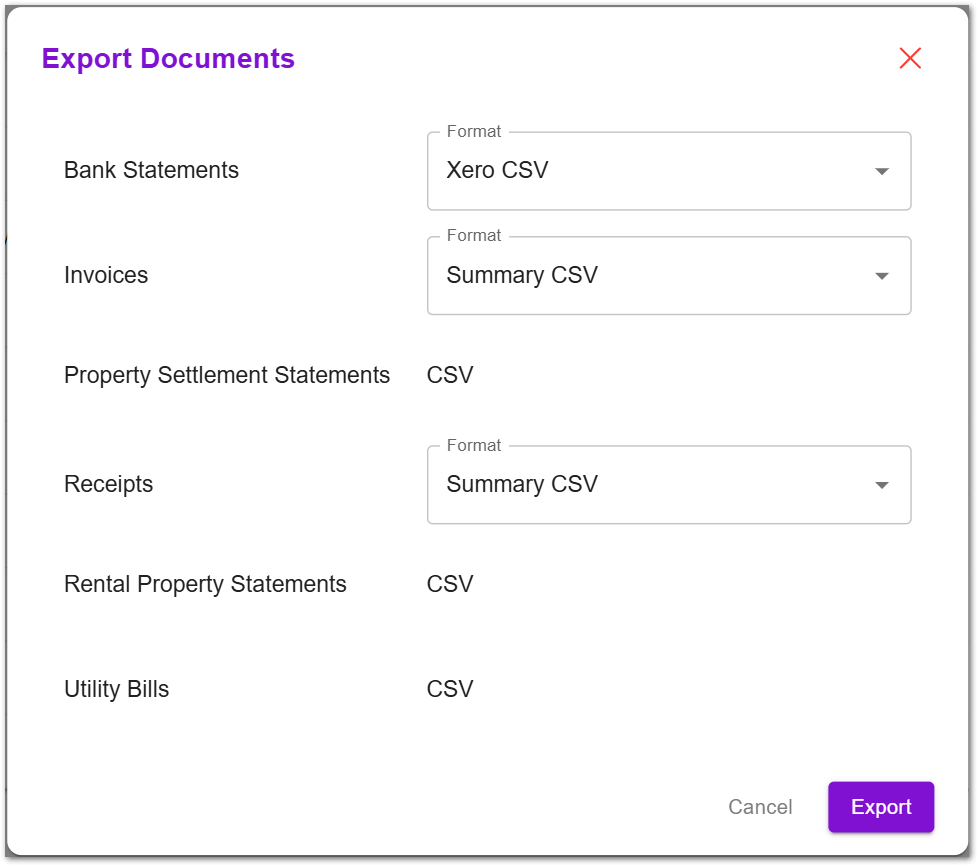978x866 pixels.
Task: Click the Cancel button
Action: click(760, 807)
